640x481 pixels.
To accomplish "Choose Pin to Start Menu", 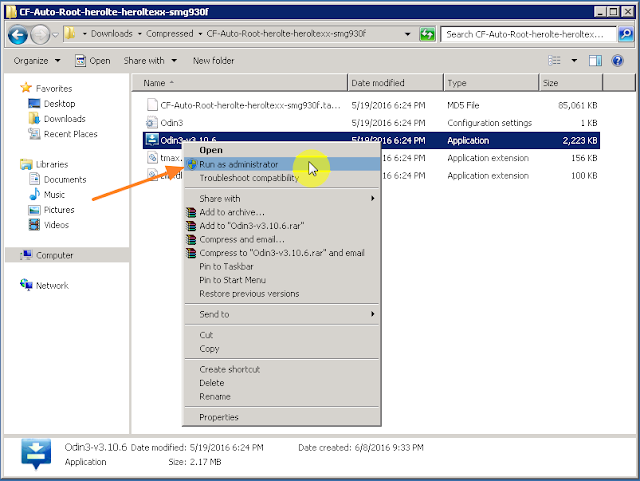I will tap(282, 280).
